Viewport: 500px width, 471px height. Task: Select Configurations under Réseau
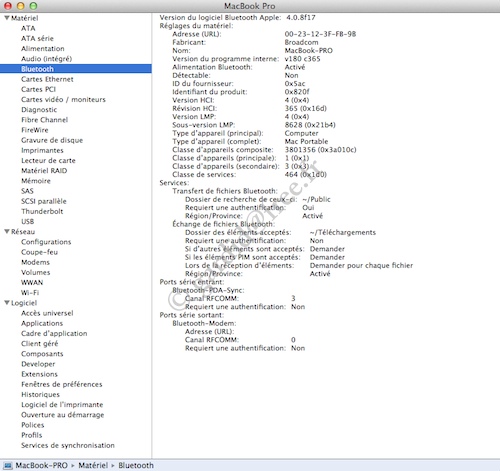46,242
